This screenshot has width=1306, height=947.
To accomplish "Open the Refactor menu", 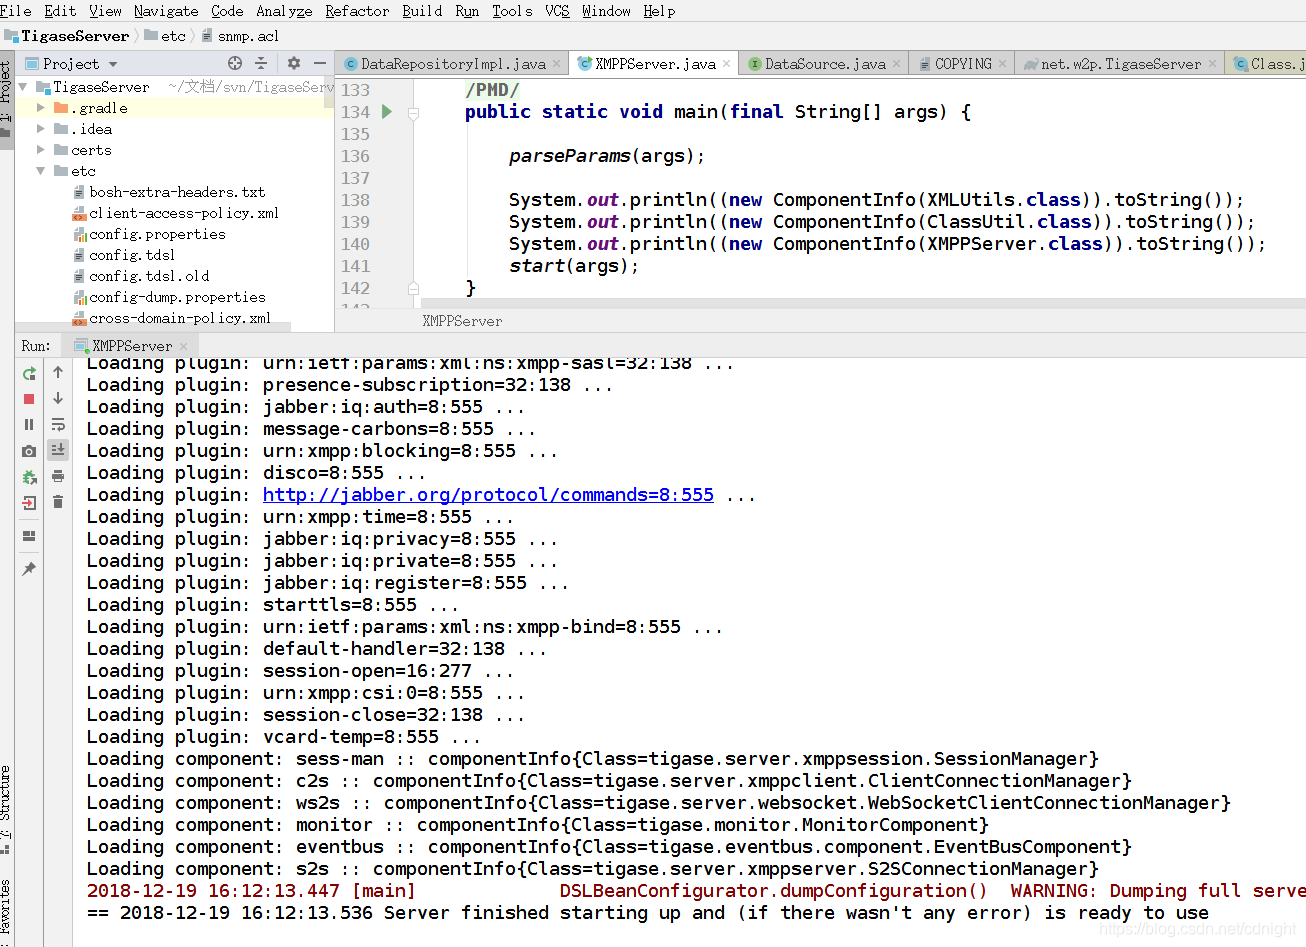I will tap(357, 11).
